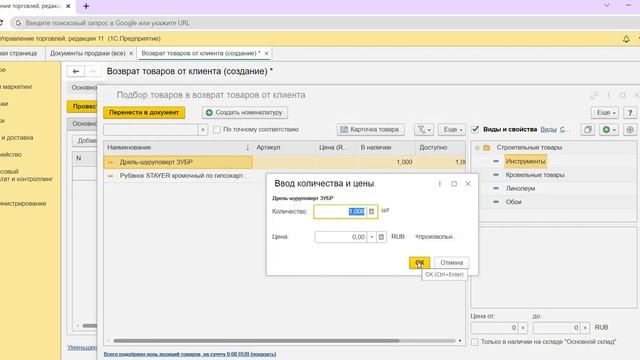Clear the Цена до field value
The image size is (640, 360).
585,328
